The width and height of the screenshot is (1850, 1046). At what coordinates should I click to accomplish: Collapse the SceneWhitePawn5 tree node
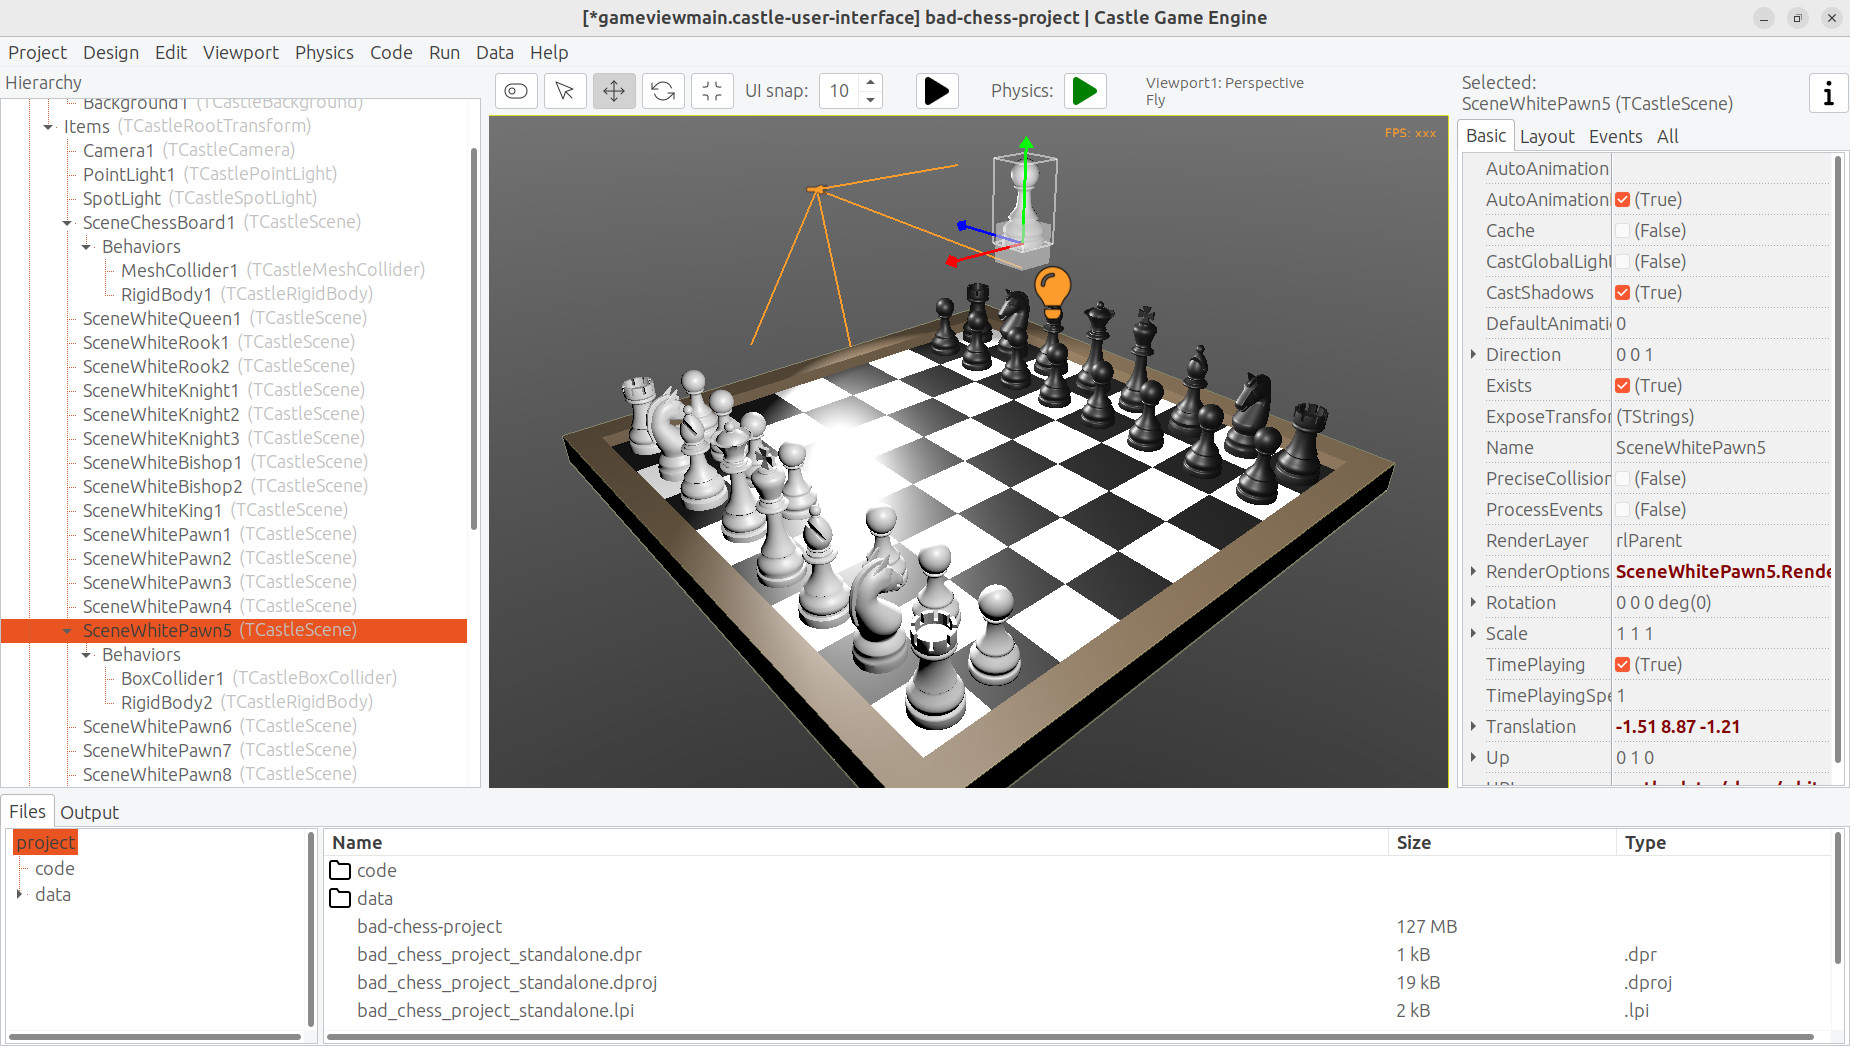[67, 631]
